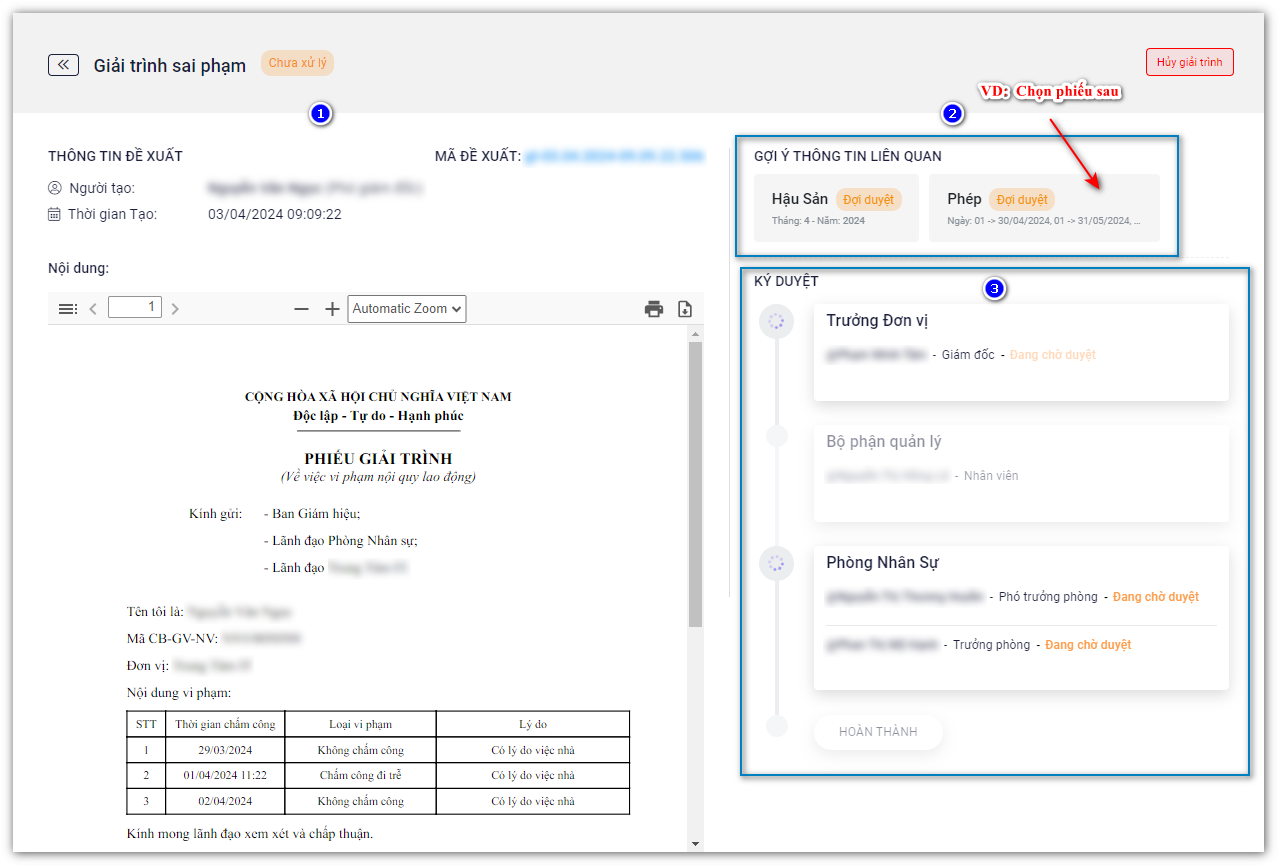Click the HOÀN THÀNH step button

tap(877, 732)
